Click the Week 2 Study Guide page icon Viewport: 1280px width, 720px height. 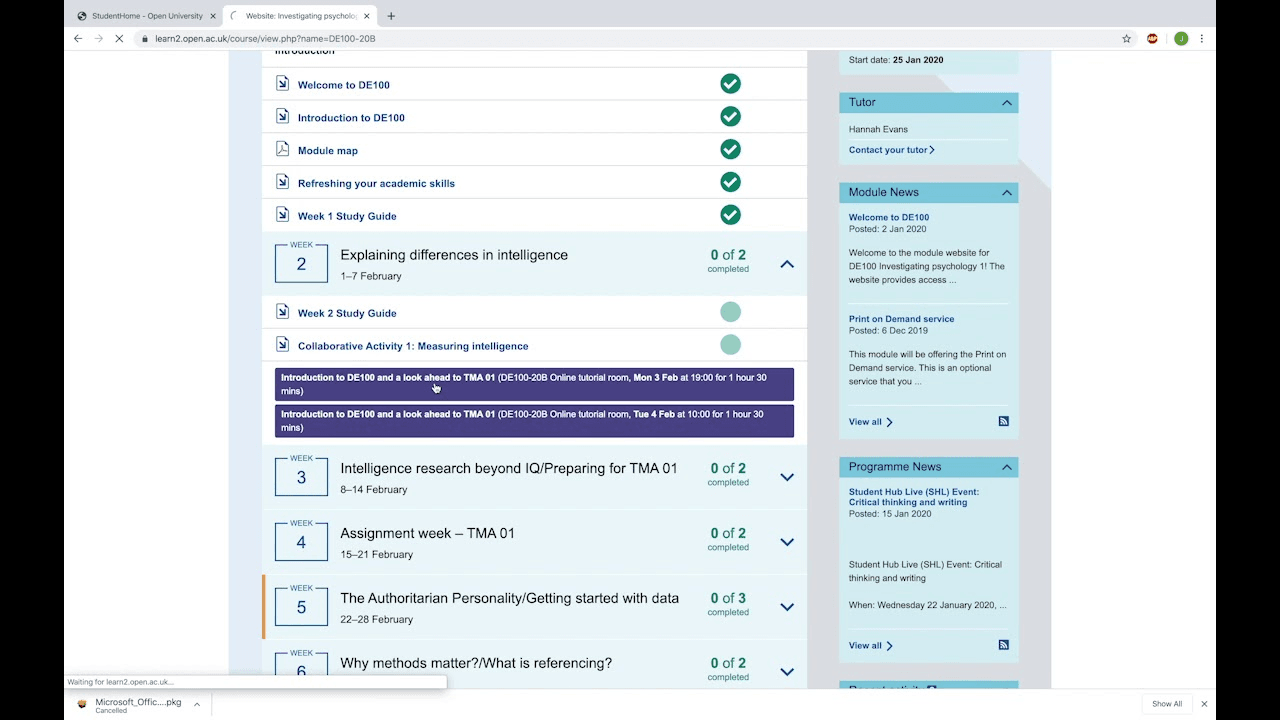[x=282, y=312]
